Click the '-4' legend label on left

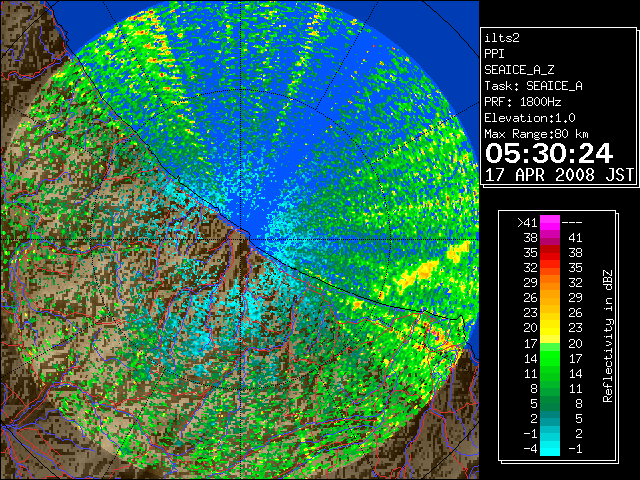[x=531, y=449]
